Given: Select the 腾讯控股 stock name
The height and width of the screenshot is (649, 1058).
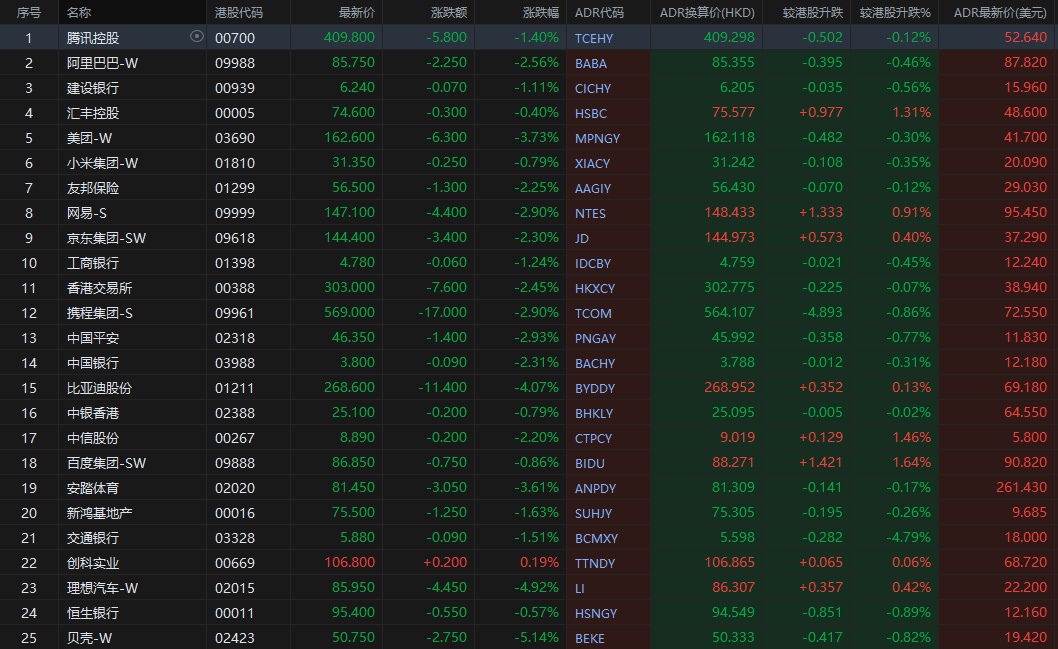Looking at the screenshot, I should (x=93, y=38).
